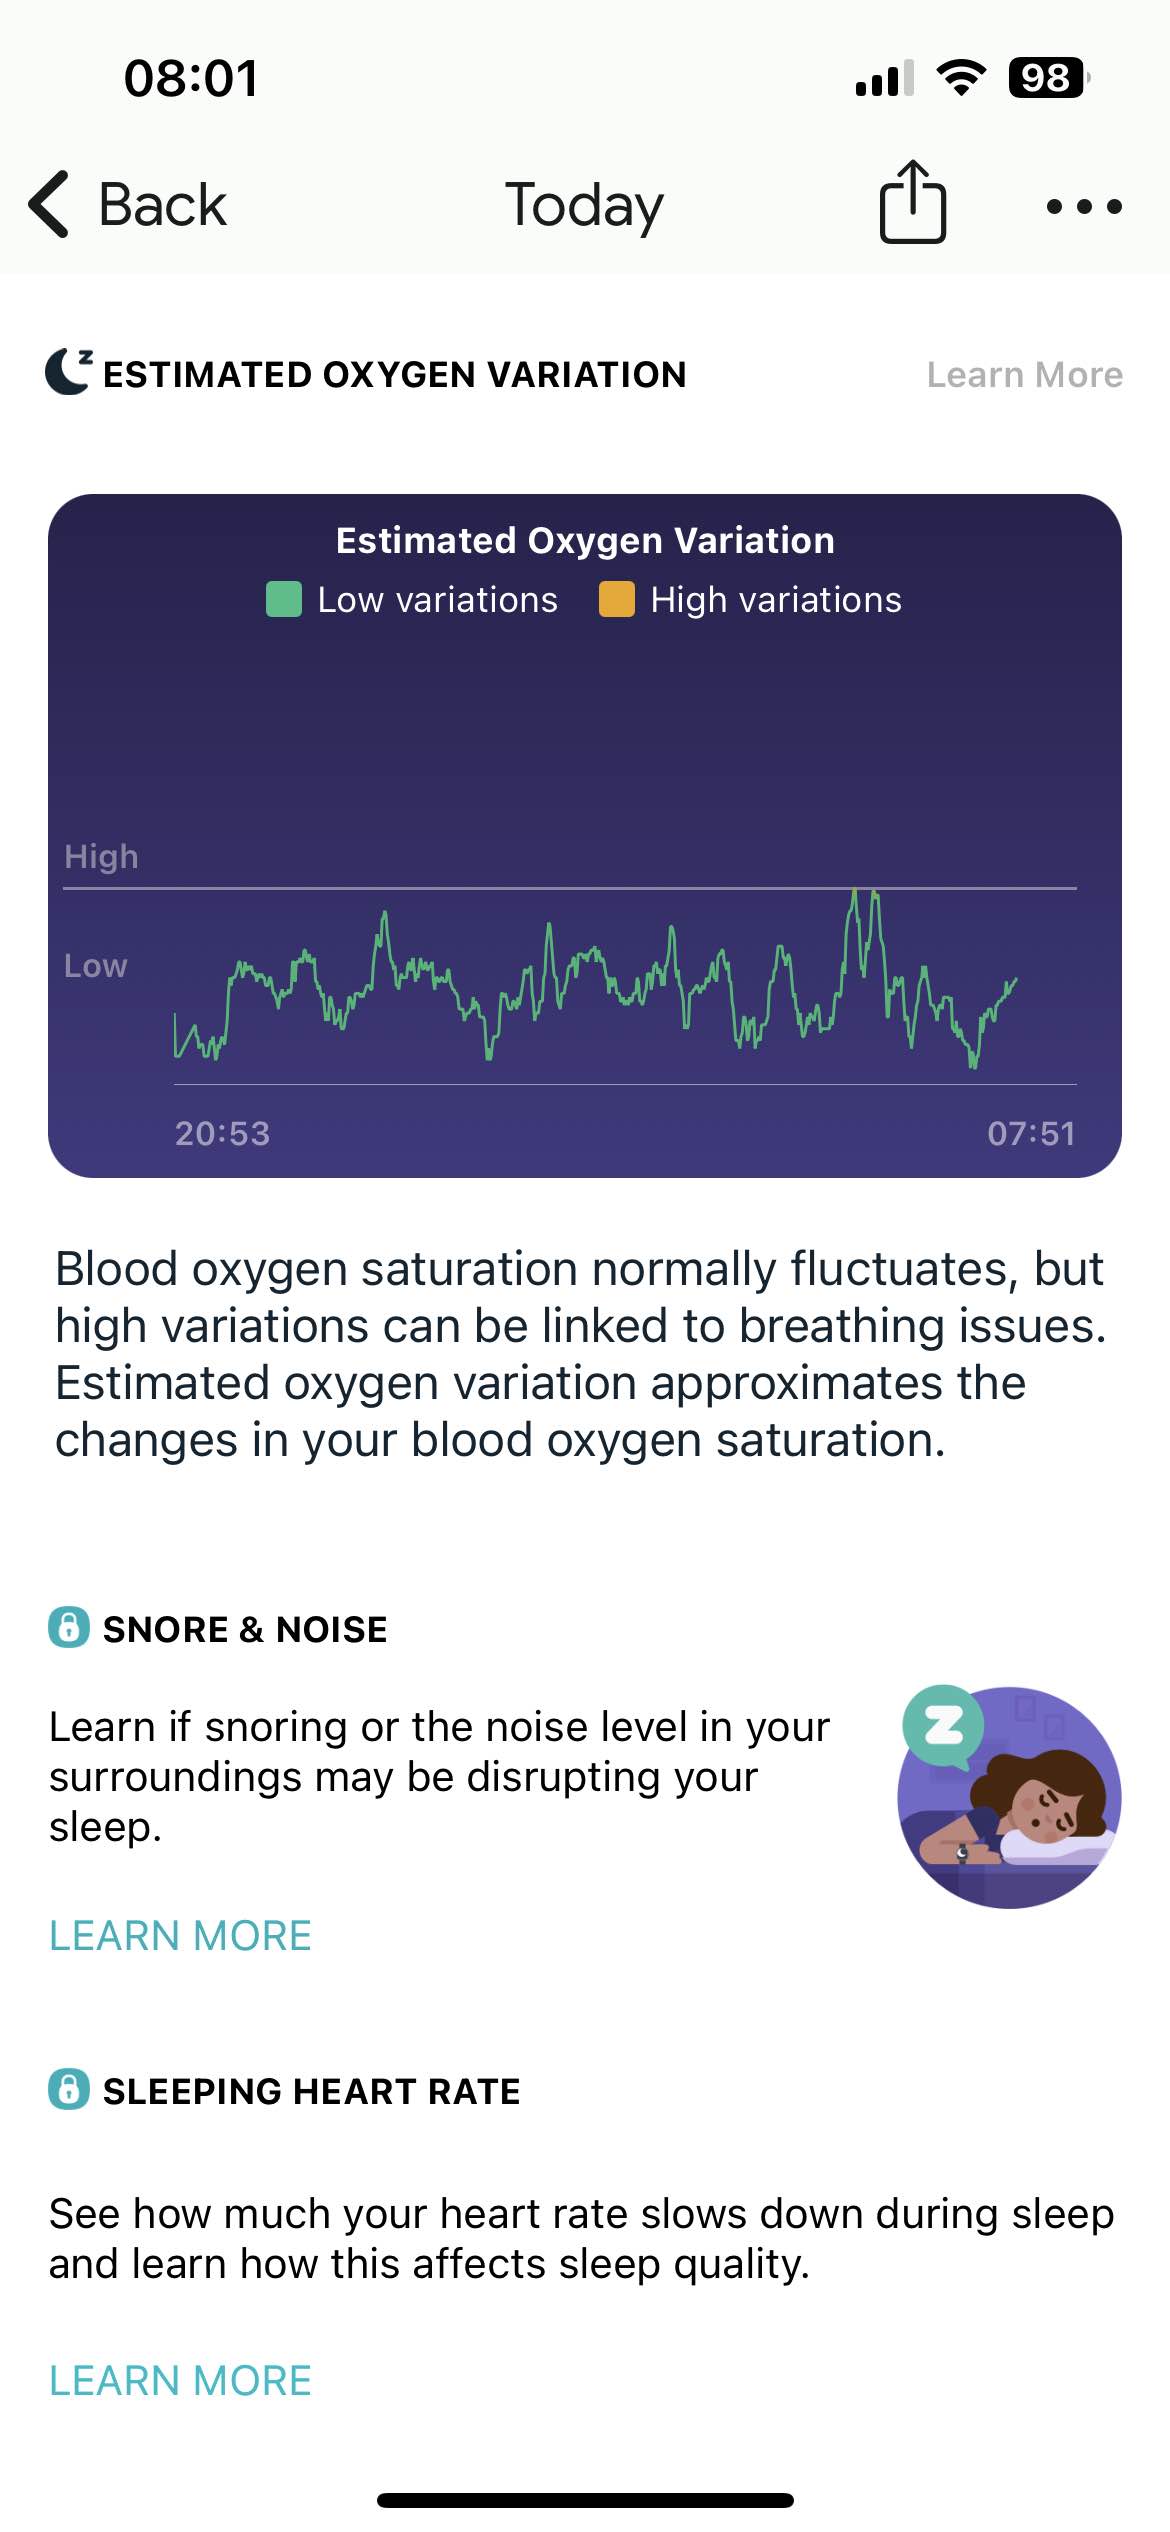Viewport: 1170px width, 2532px height.
Task: Open the three-dot more options menu
Action: (1084, 206)
